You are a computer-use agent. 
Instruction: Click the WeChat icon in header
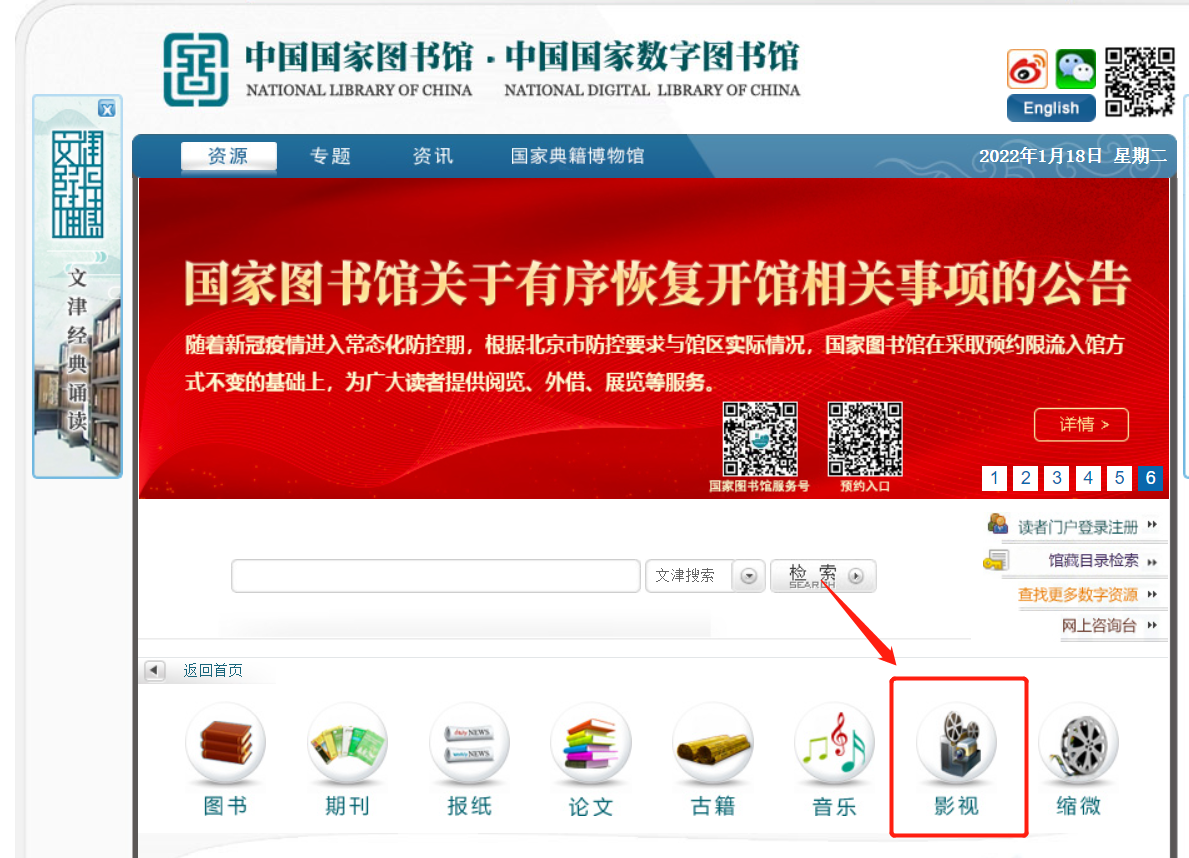[1076, 69]
